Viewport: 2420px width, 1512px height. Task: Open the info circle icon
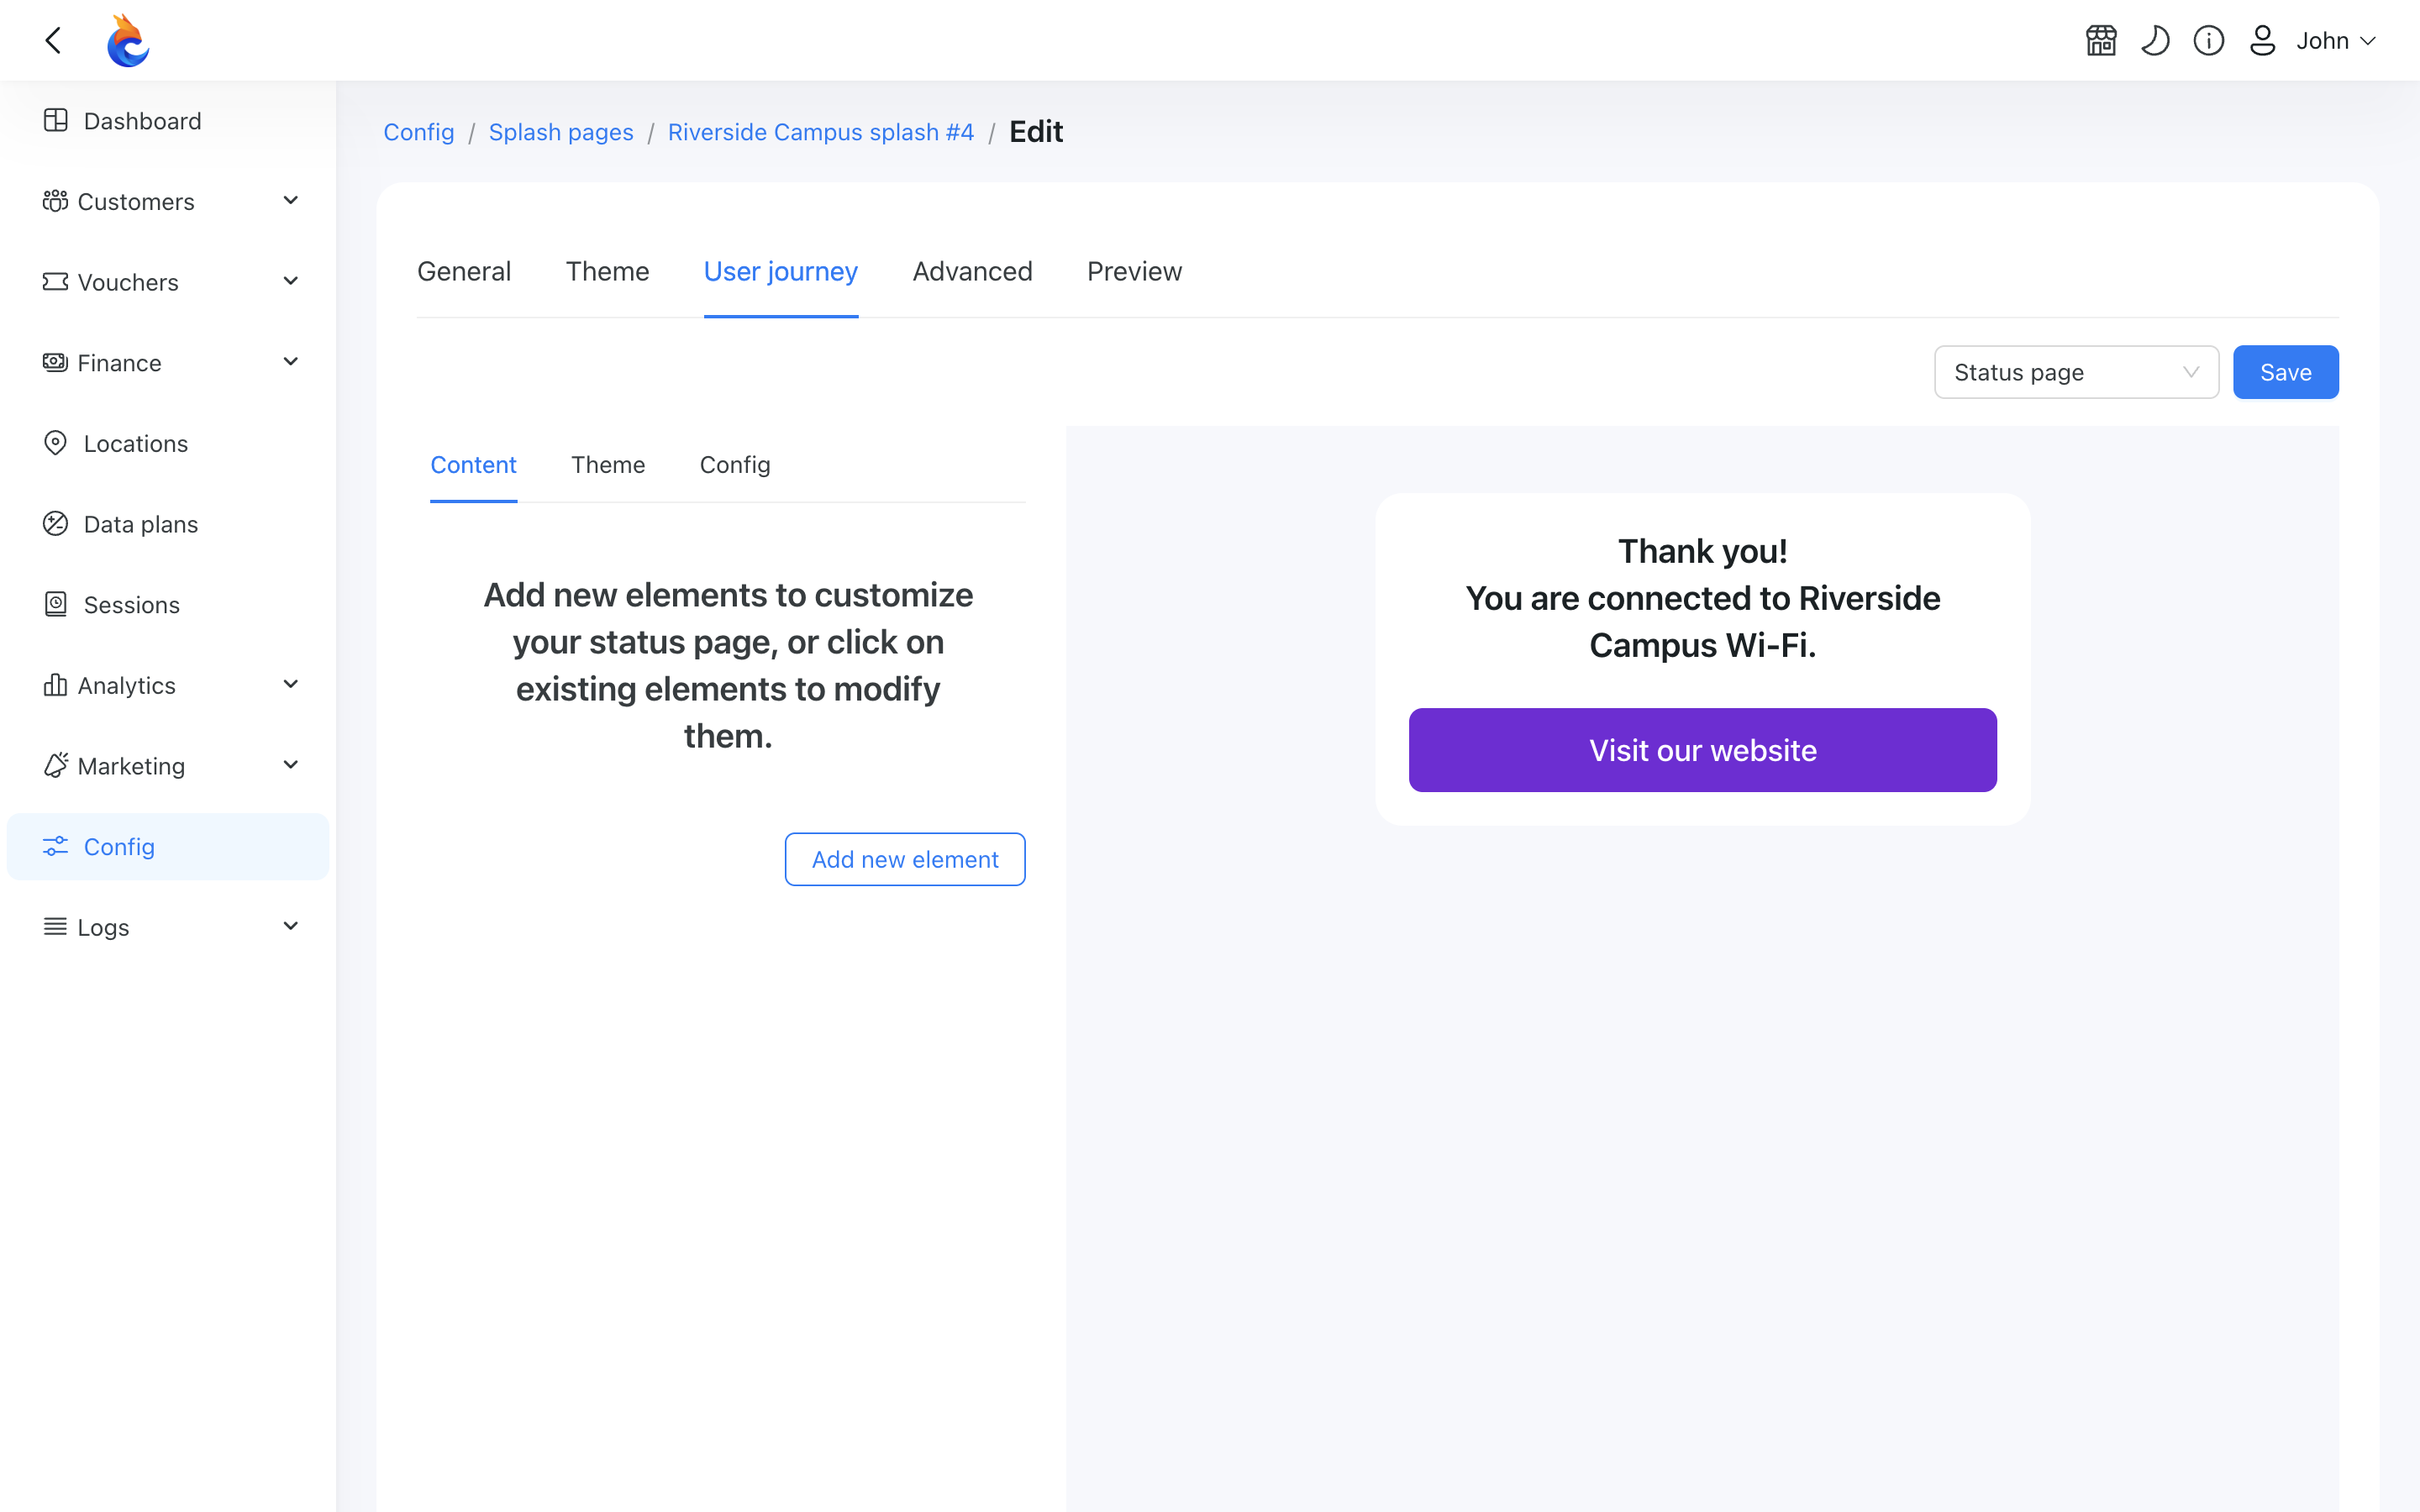[2208, 40]
